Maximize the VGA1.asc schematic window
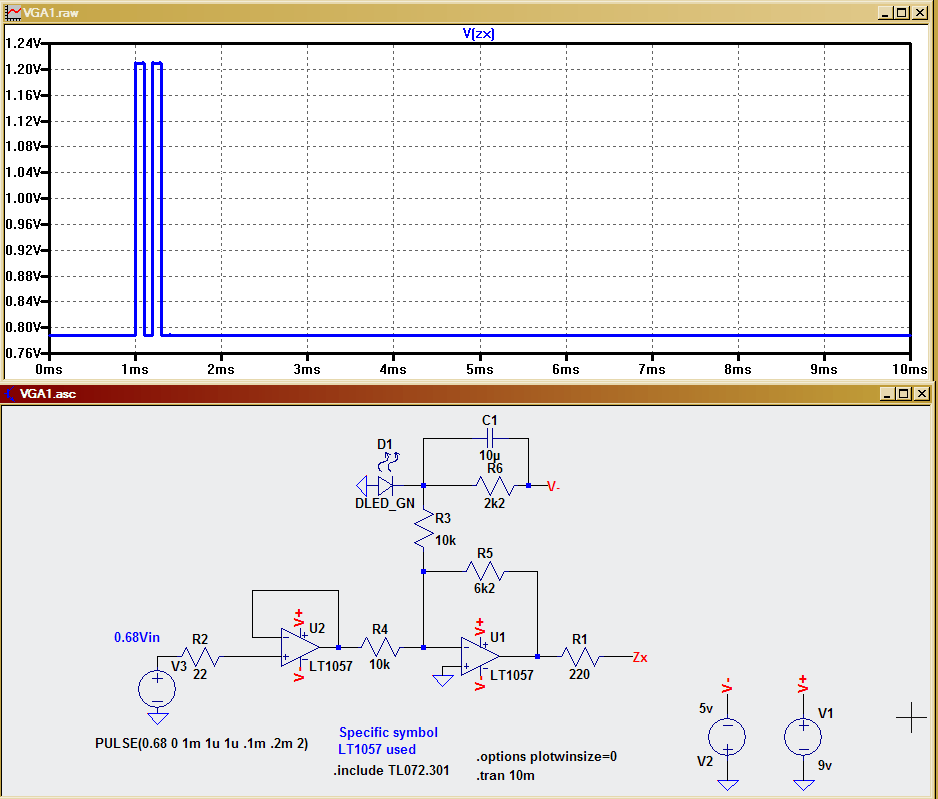Screen dimensions: 938x799 click(904, 394)
